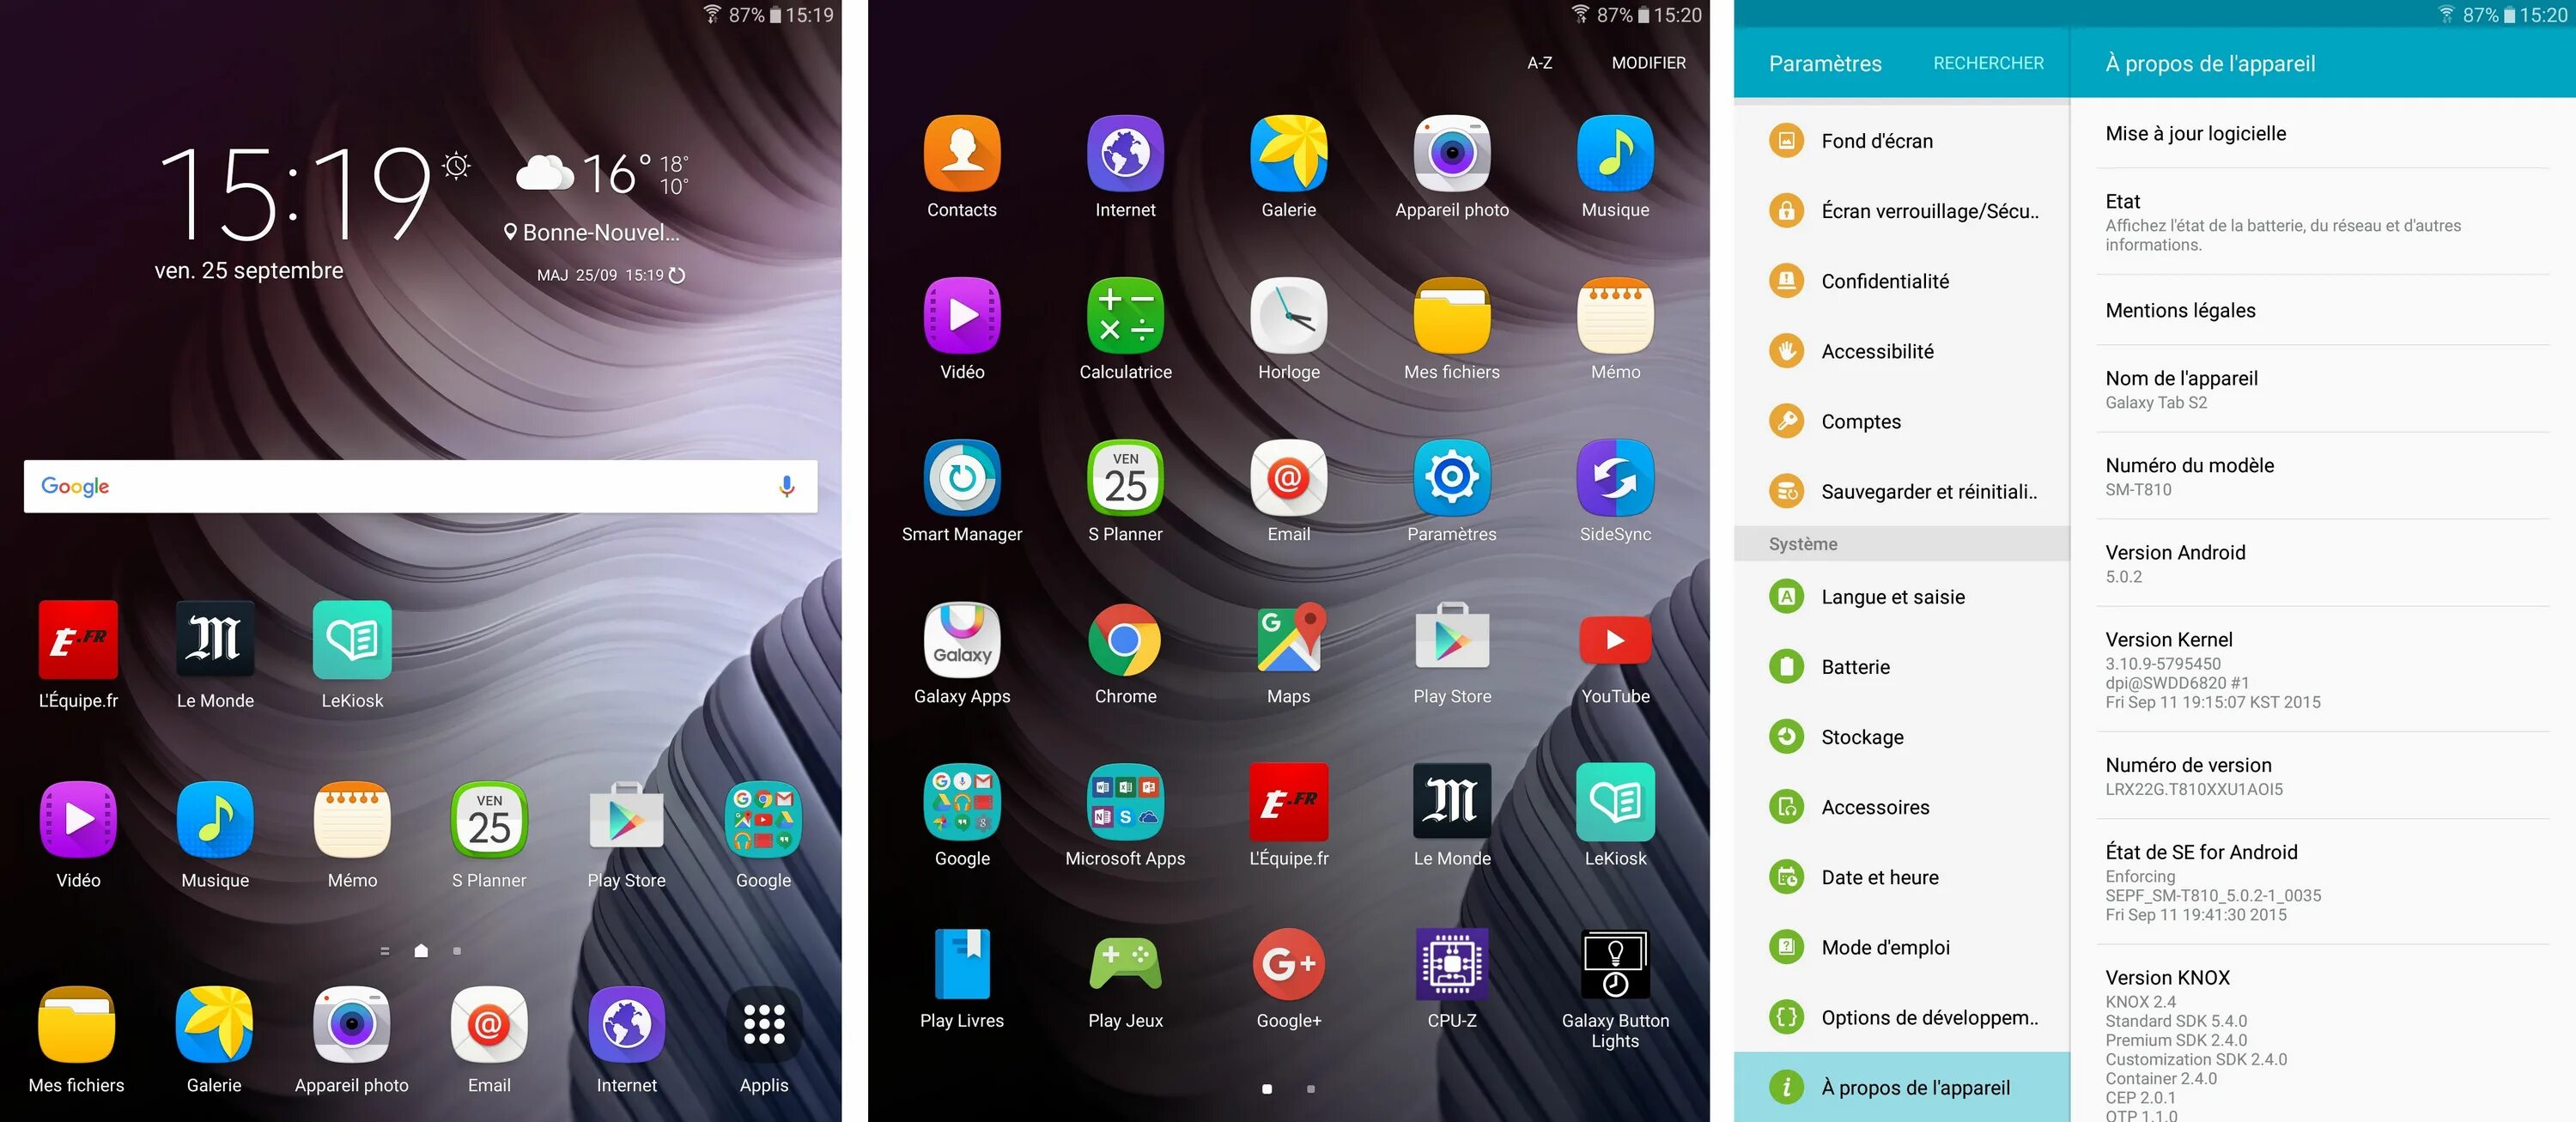
Task: View battery percentage in status bar
Action: 741,15
